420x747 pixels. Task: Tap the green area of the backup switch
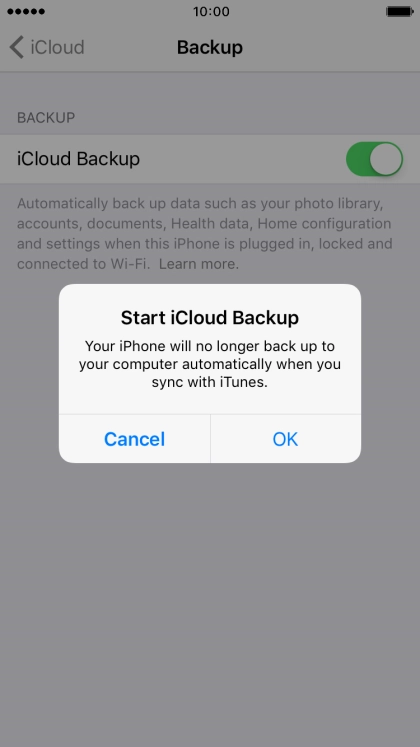pos(358,159)
